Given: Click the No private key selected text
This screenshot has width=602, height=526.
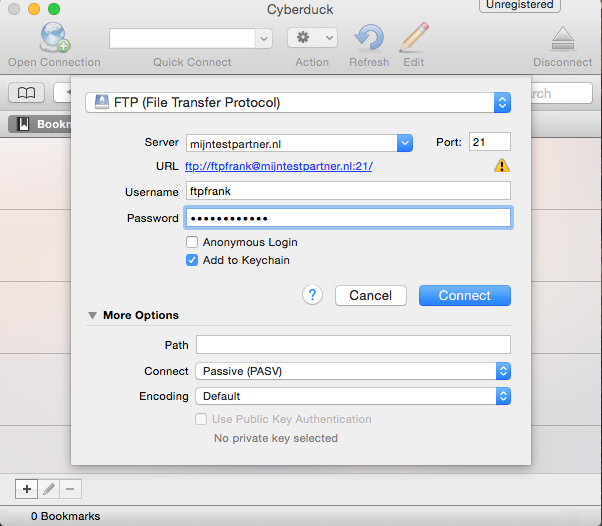Looking at the screenshot, I should click(x=276, y=438).
